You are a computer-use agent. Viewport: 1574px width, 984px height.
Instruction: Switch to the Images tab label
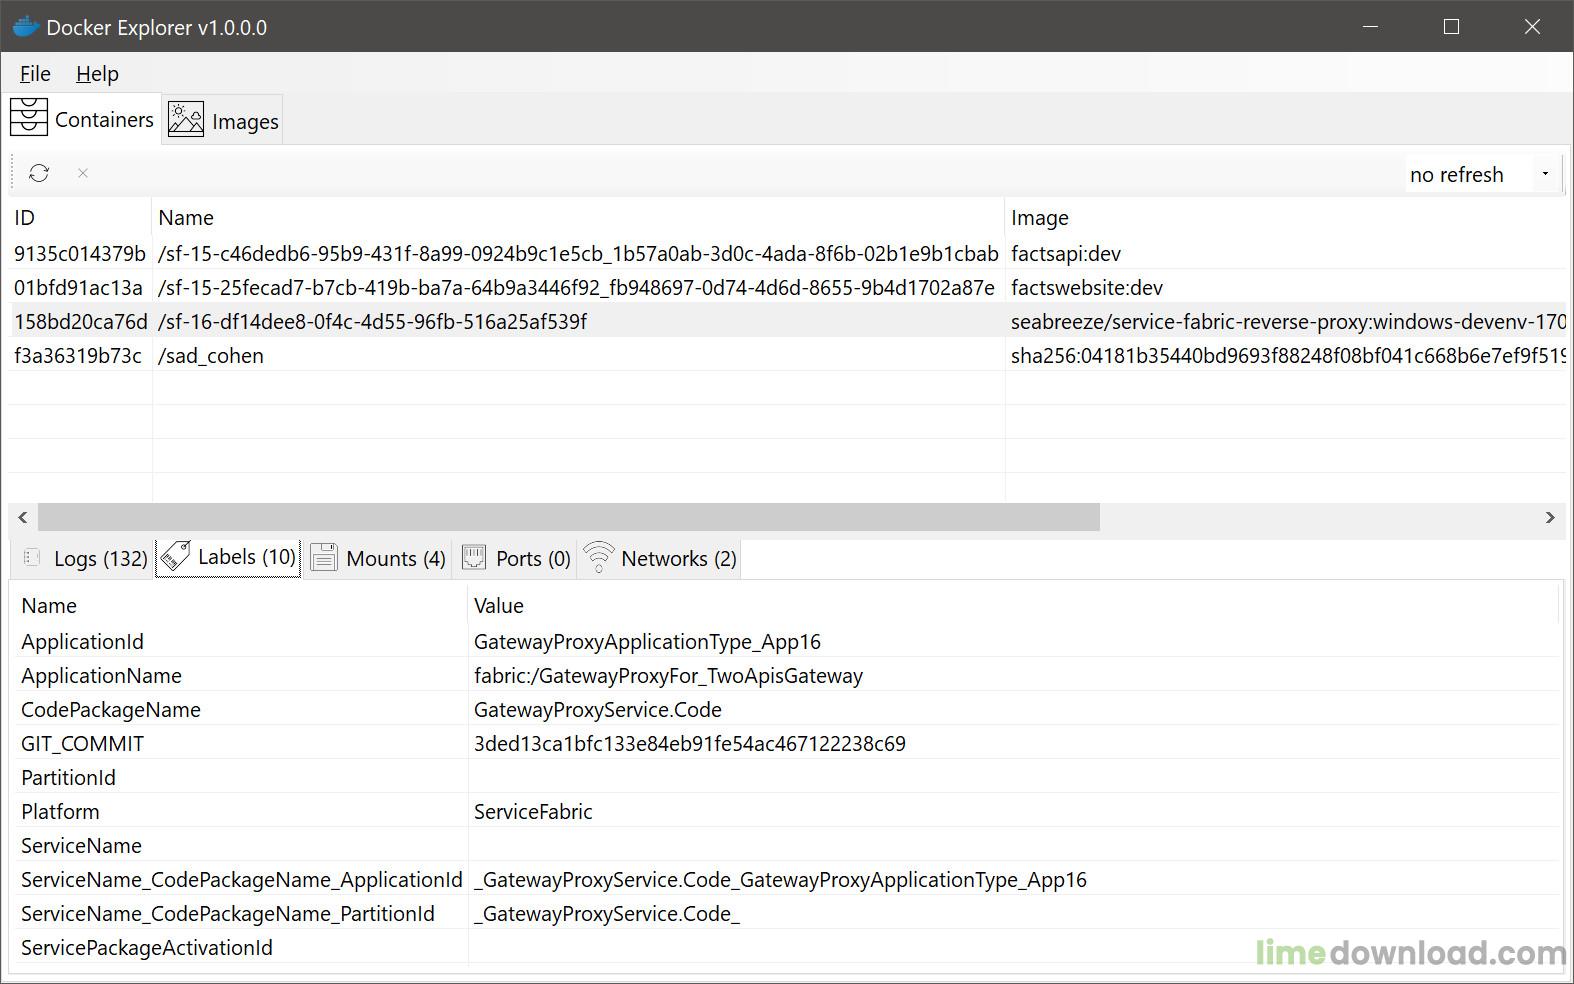click(245, 122)
